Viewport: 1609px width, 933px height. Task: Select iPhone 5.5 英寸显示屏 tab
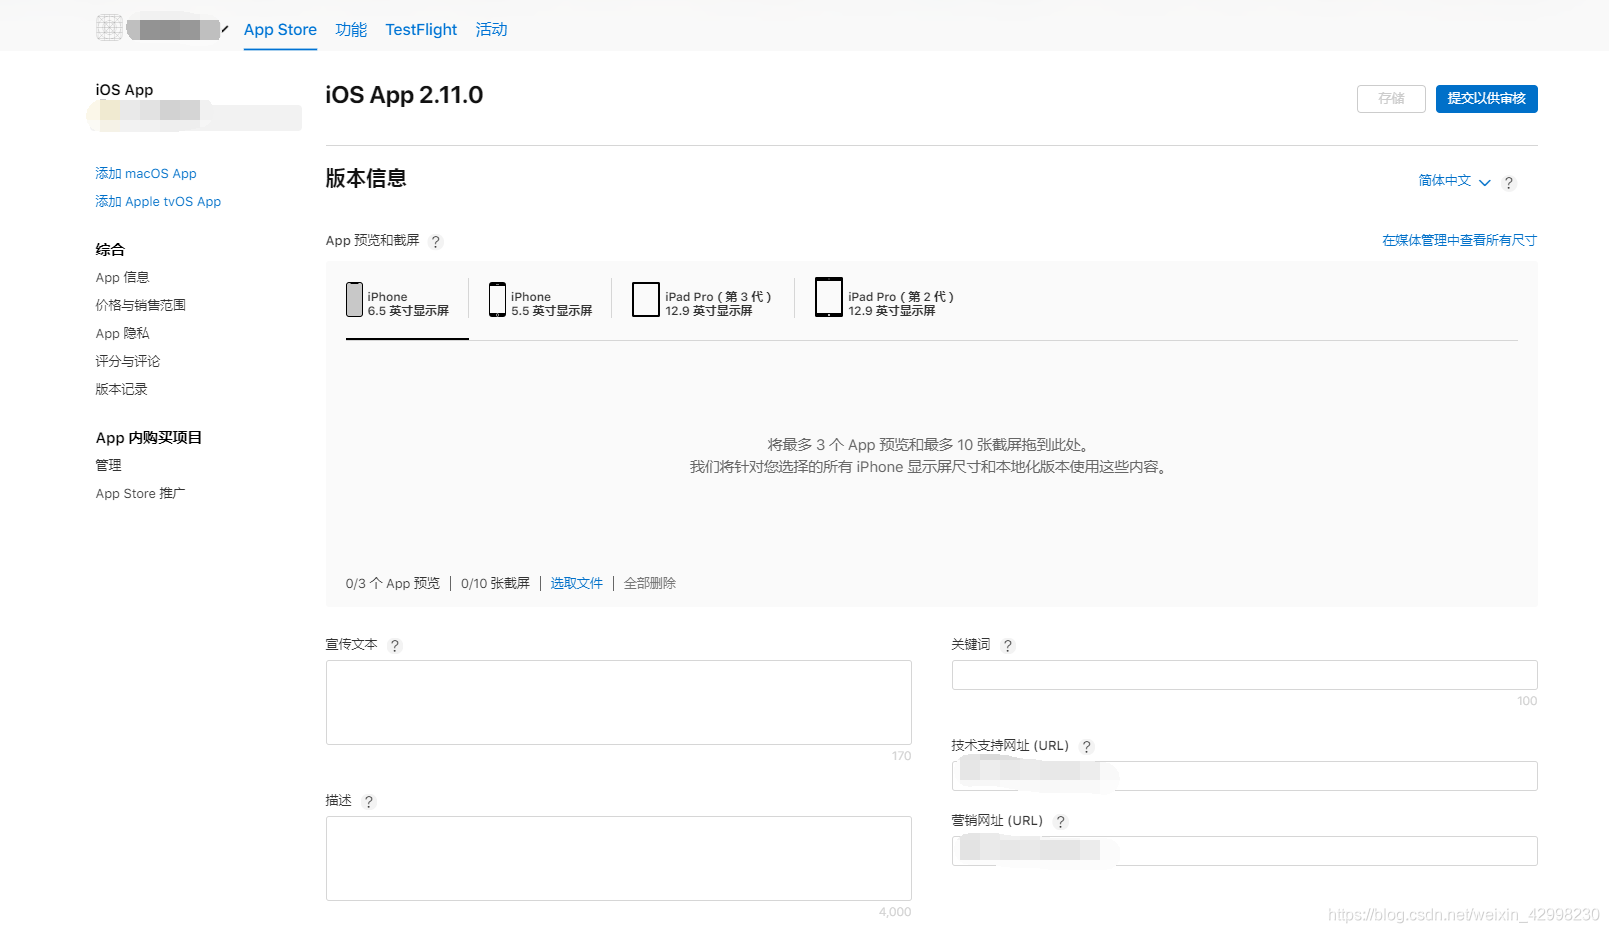pyautogui.click(x=540, y=304)
